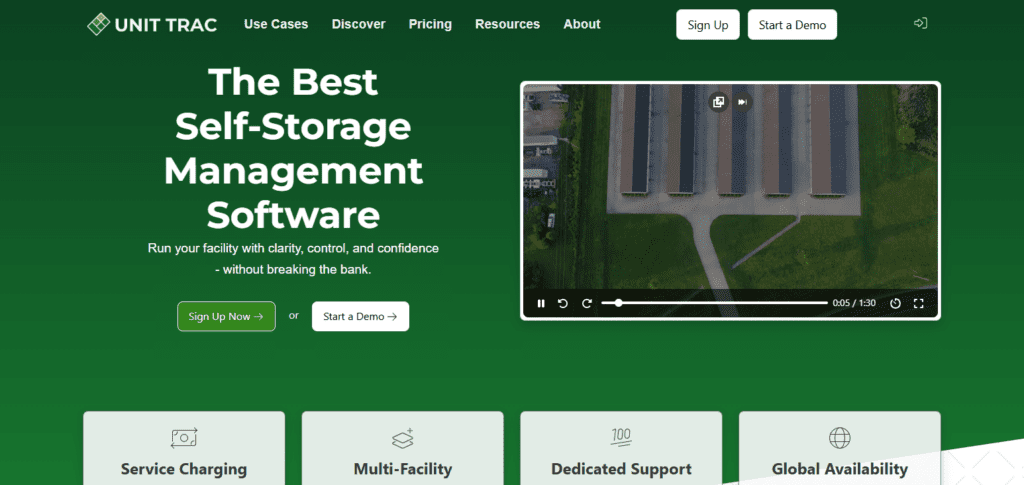Click the picture-in-picture icon on video

[x=718, y=102]
